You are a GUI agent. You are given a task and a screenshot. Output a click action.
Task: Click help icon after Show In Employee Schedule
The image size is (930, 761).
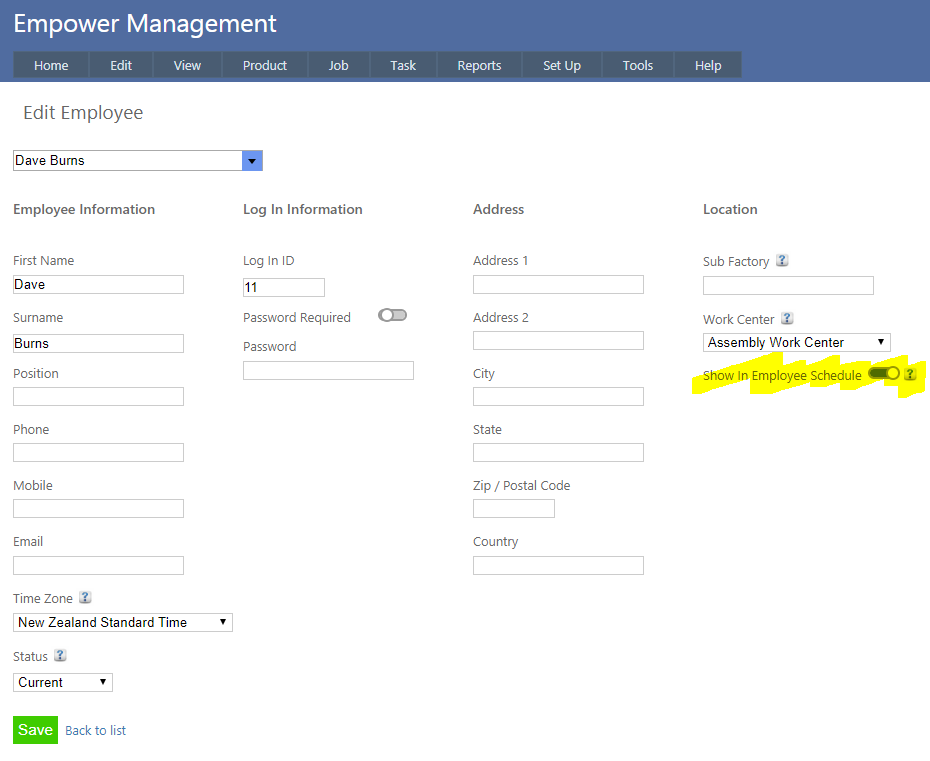point(910,374)
